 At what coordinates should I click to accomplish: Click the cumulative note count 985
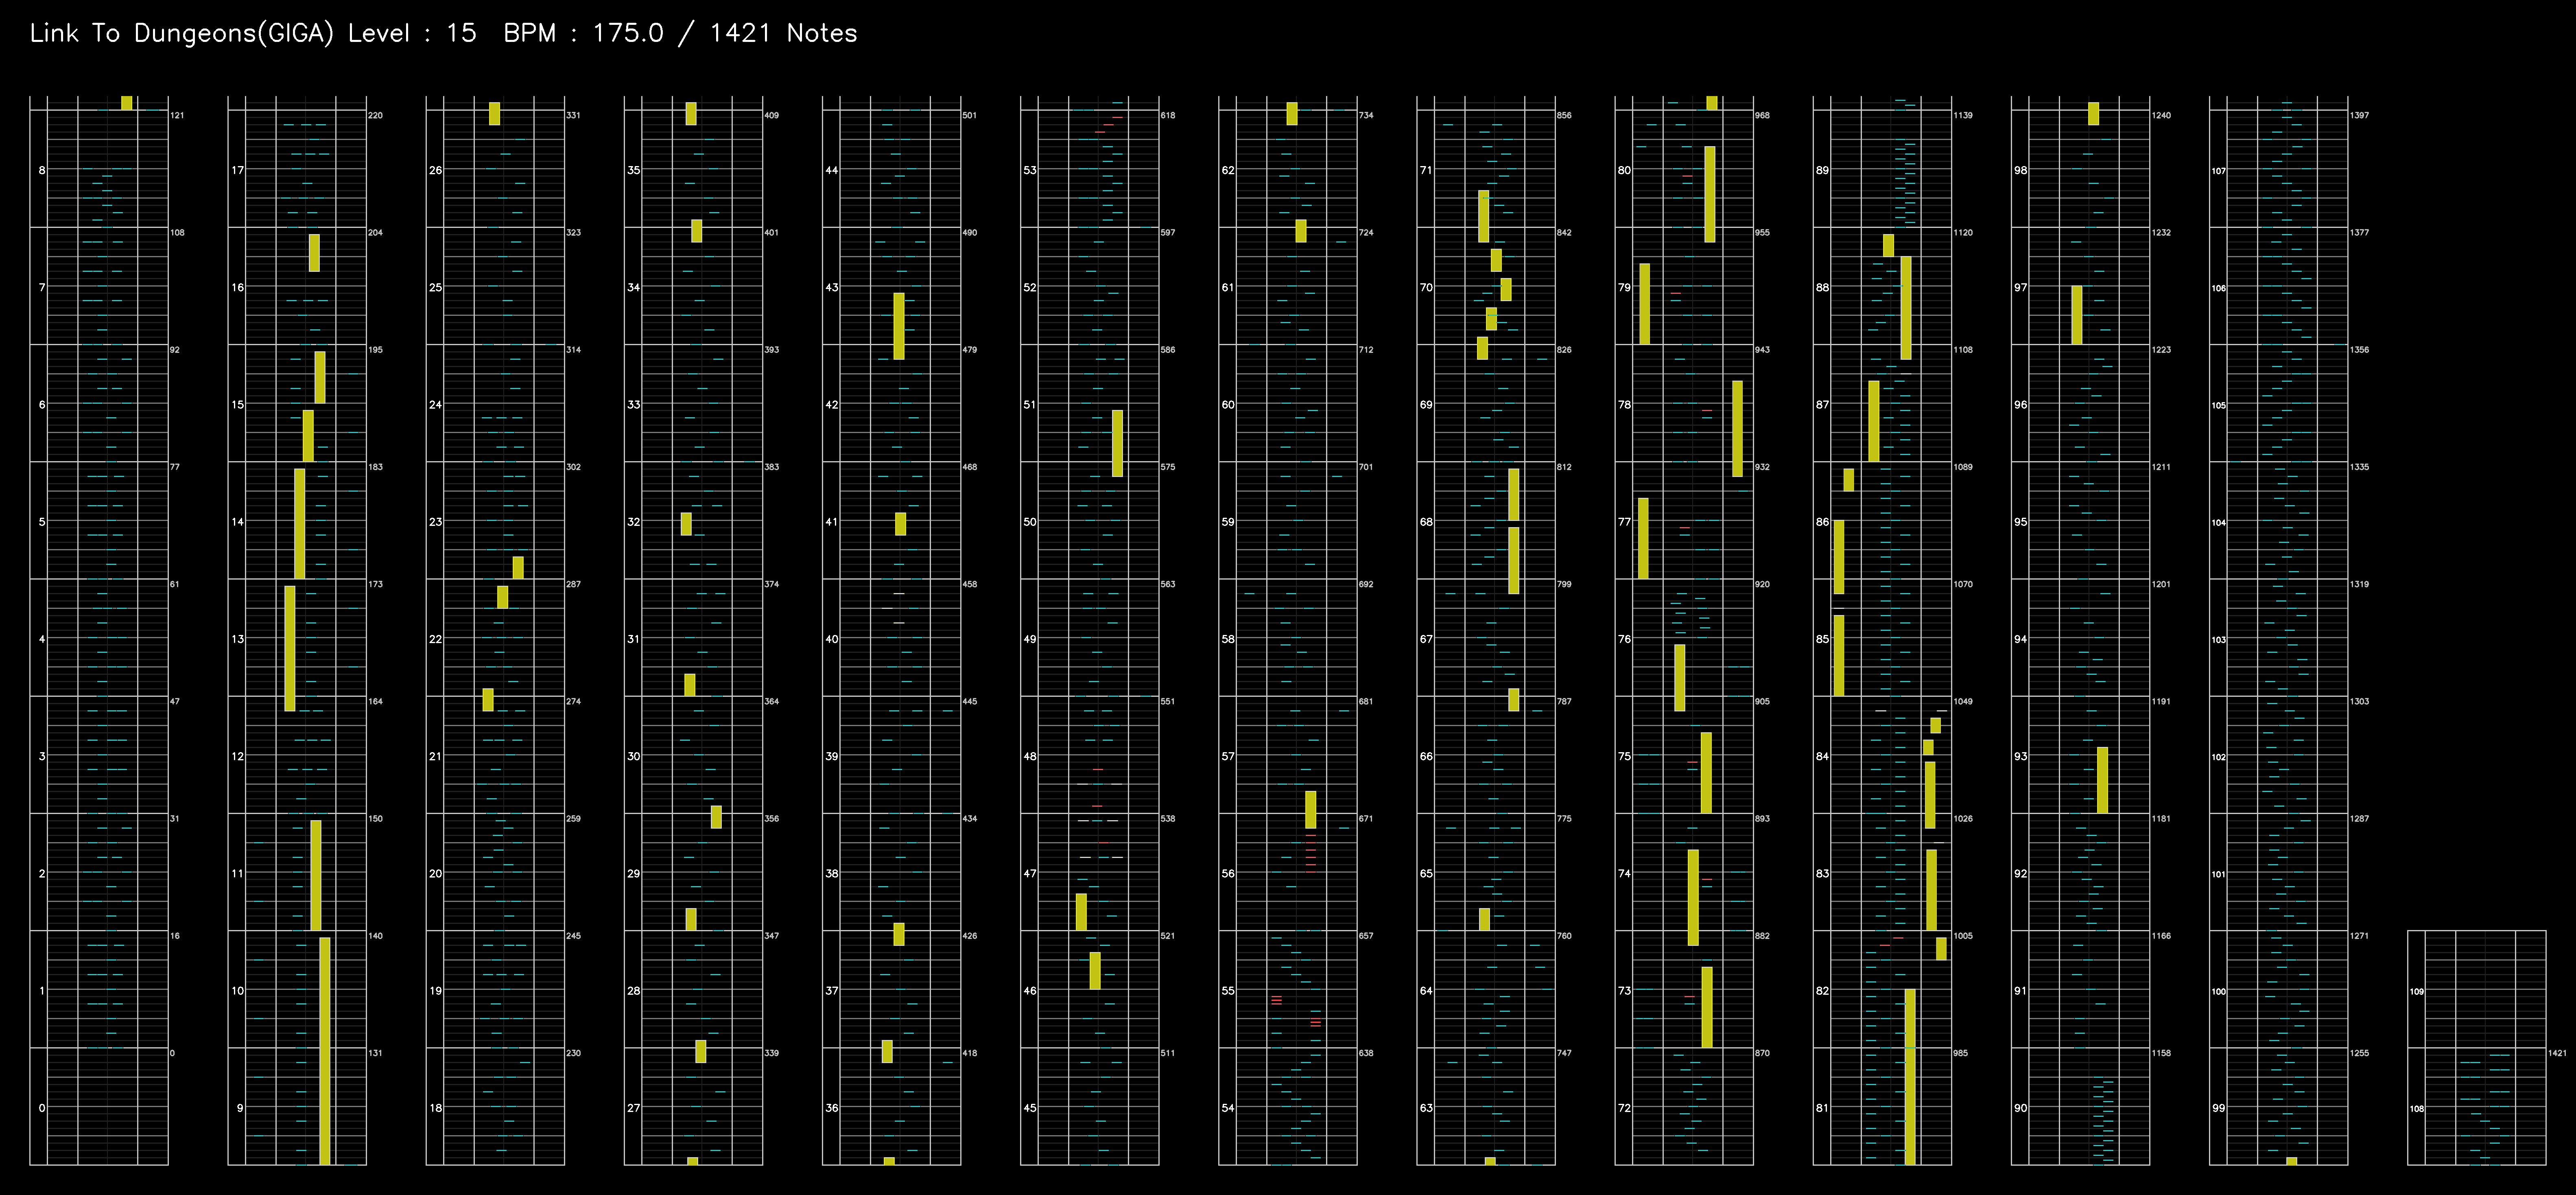point(1960,1053)
